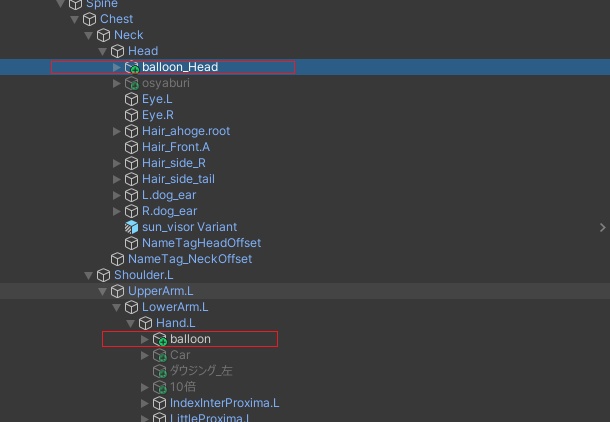Expand the balloon_Head node
Viewport: 610px width, 422px height.
tap(117, 67)
